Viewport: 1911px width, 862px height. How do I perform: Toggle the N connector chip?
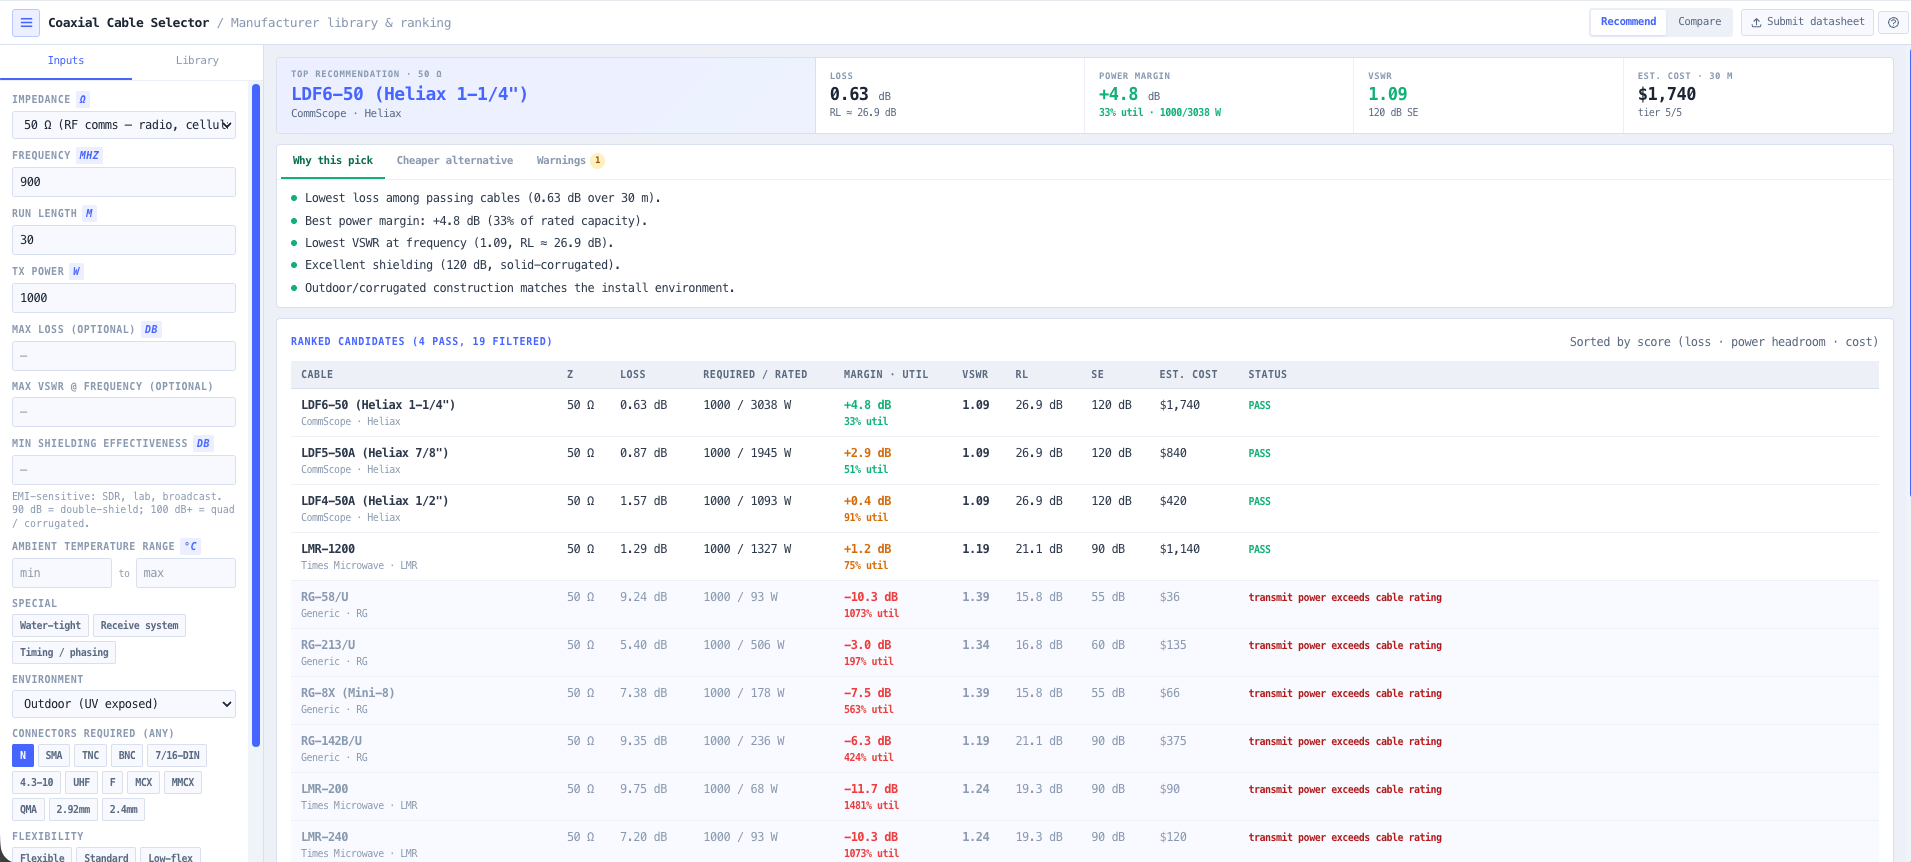(x=22, y=755)
